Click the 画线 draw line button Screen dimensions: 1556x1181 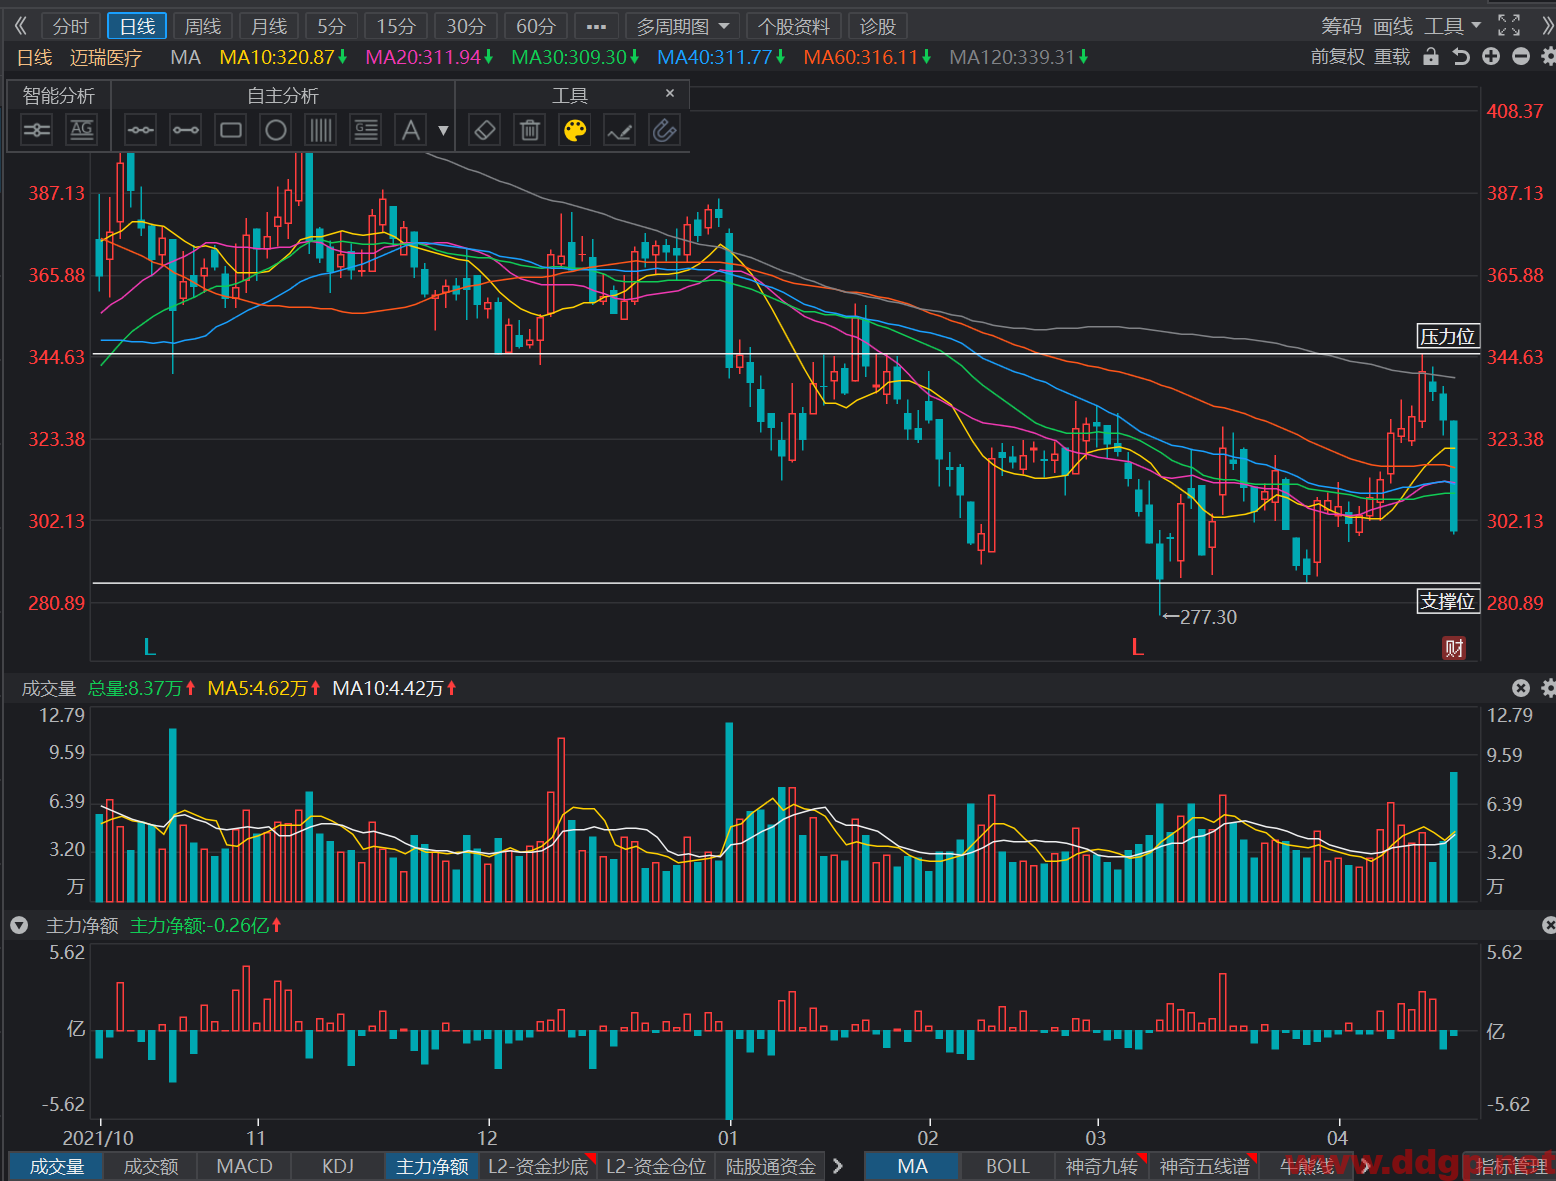click(1393, 26)
